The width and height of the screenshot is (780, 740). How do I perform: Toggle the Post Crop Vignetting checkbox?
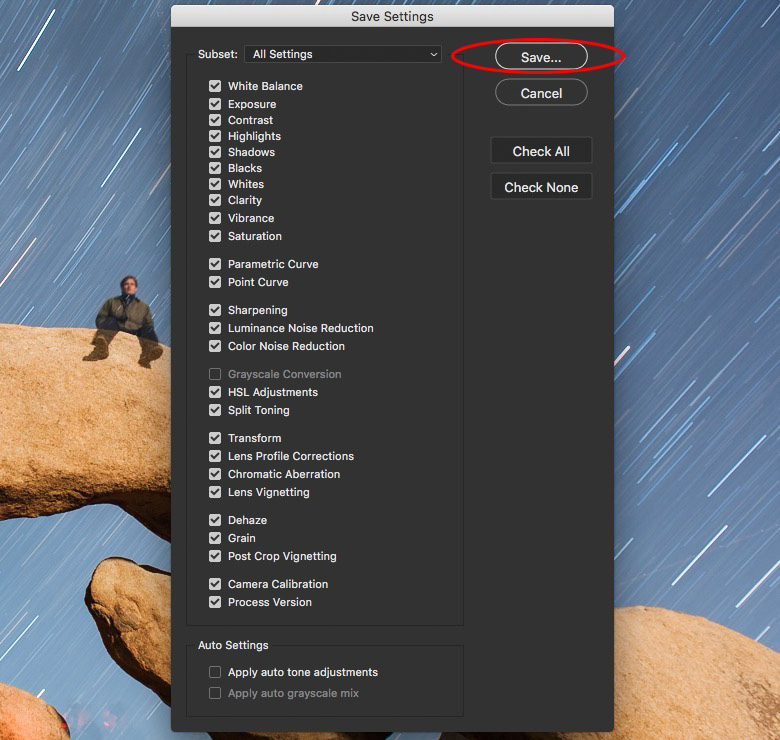coord(215,555)
